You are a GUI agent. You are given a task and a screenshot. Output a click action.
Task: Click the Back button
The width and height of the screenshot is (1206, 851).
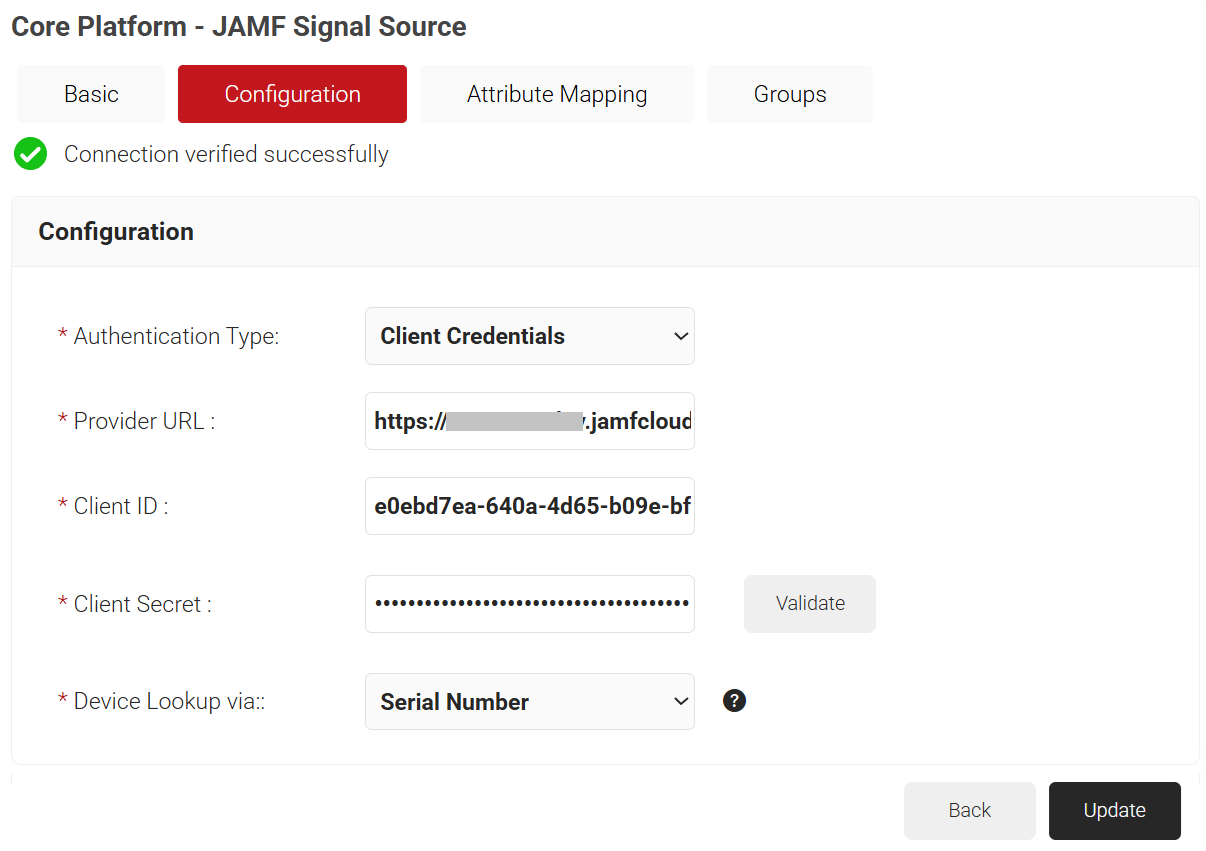970,811
